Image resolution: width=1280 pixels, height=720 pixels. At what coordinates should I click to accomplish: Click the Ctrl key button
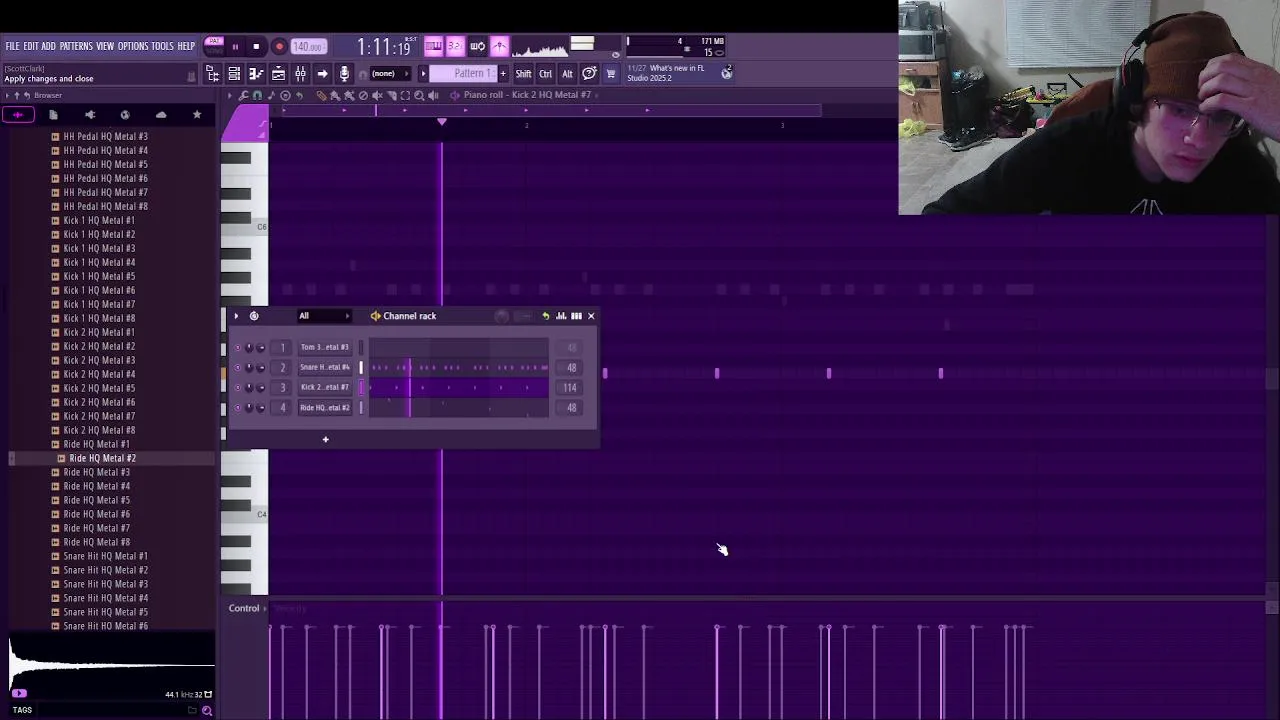[546, 74]
